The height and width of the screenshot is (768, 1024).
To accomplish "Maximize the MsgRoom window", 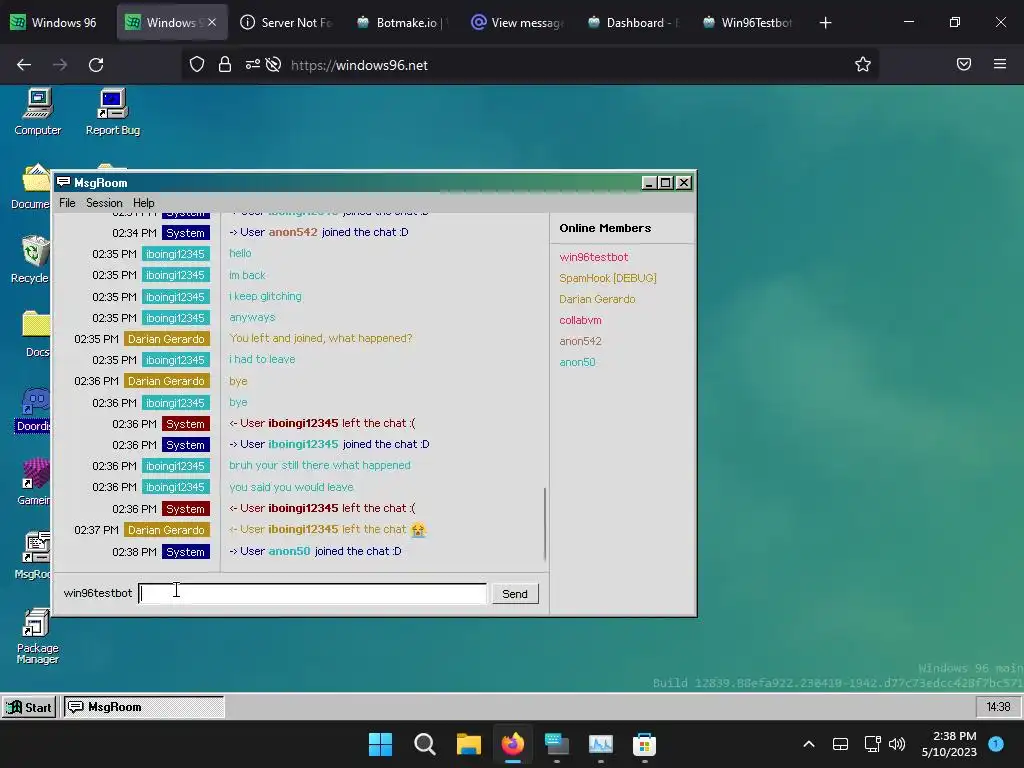I will [665, 183].
